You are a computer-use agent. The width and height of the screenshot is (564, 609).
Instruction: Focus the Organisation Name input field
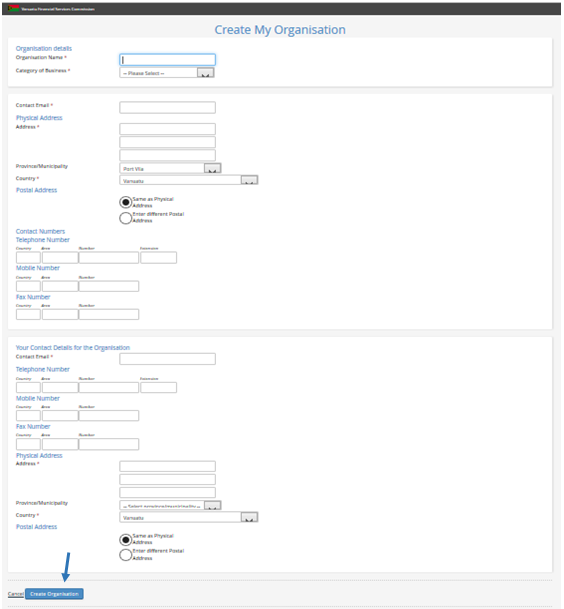[x=167, y=59]
